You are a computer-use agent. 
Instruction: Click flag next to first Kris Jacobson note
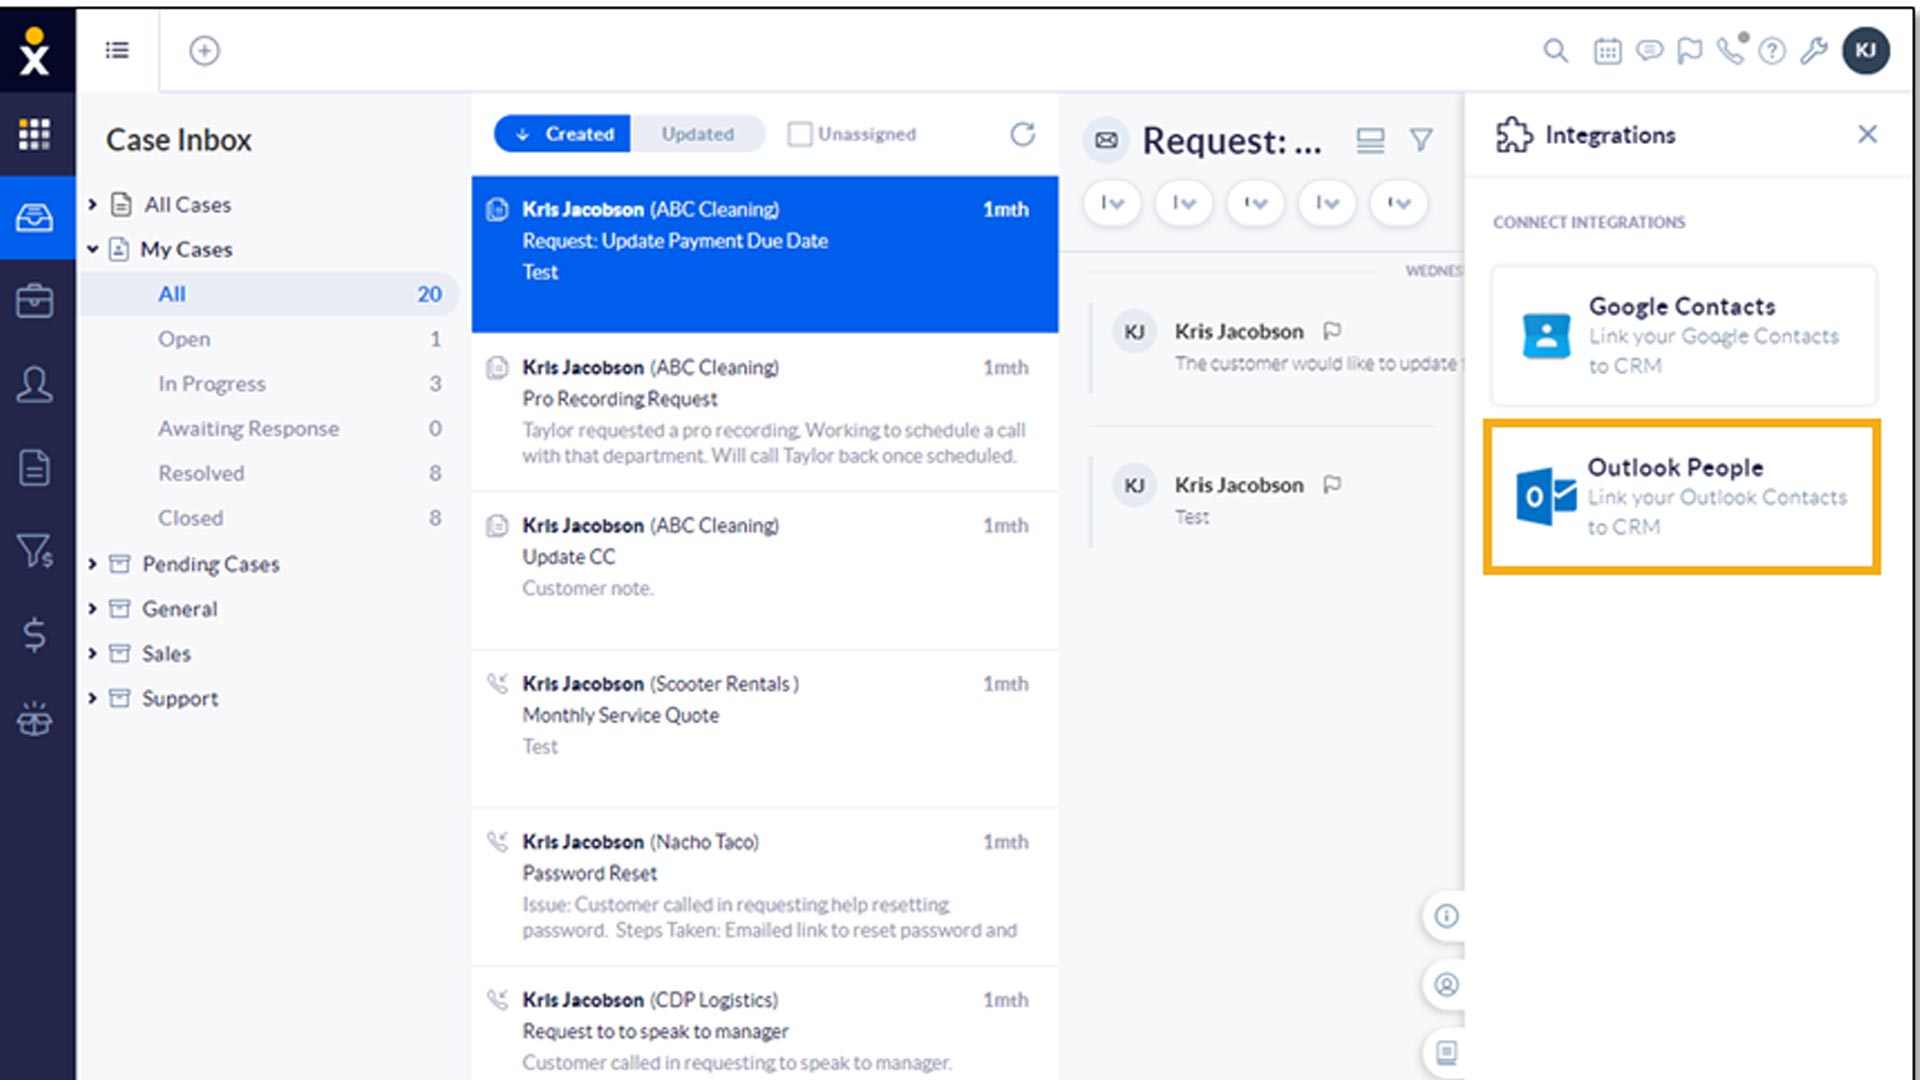1332,331
